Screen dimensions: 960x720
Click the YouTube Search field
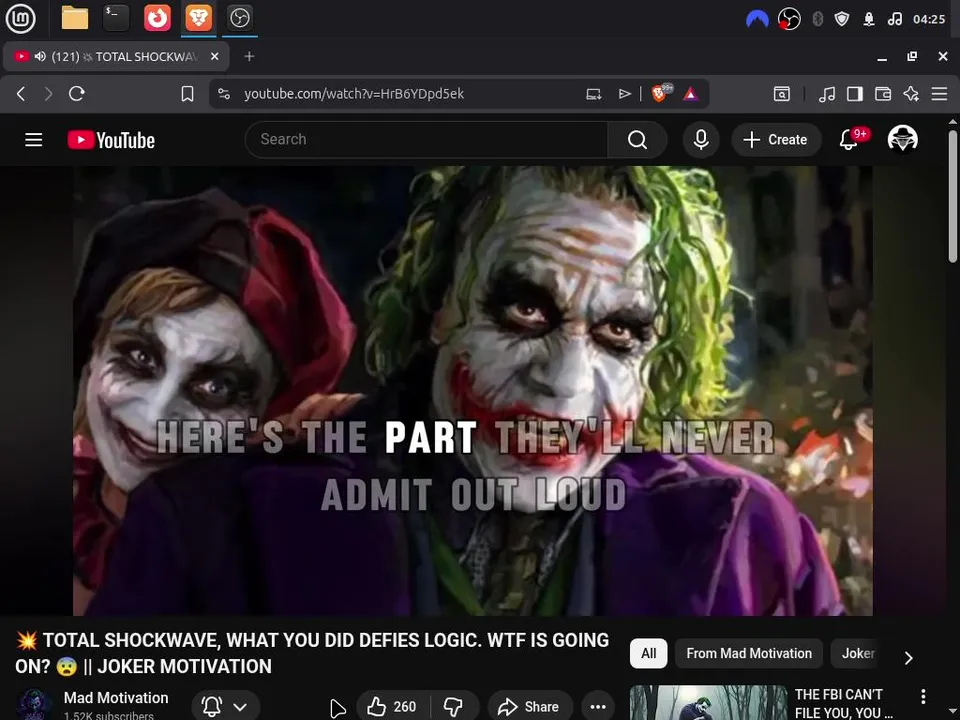point(427,140)
